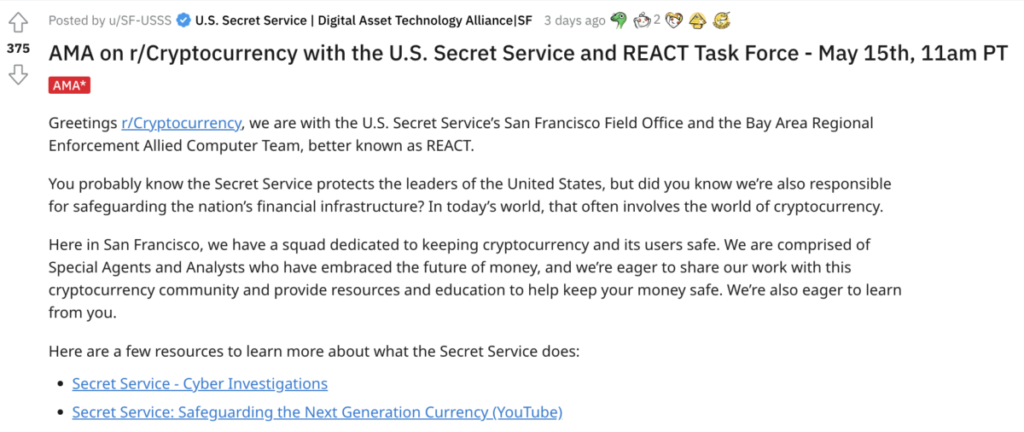Open Secret Service - Cyber Investigations link
Screen dimensions: 1024x432
[x=200, y=383]
